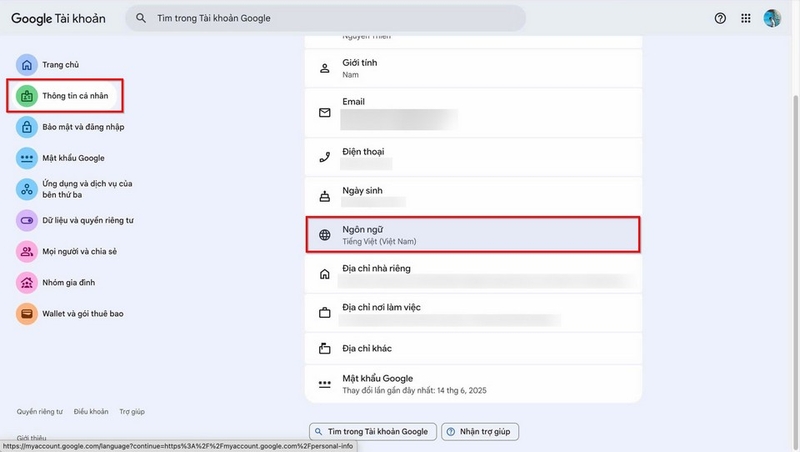Open the Ngày sinh row
Viewport: 800px width, 452px height.
[x=473, y=196]
